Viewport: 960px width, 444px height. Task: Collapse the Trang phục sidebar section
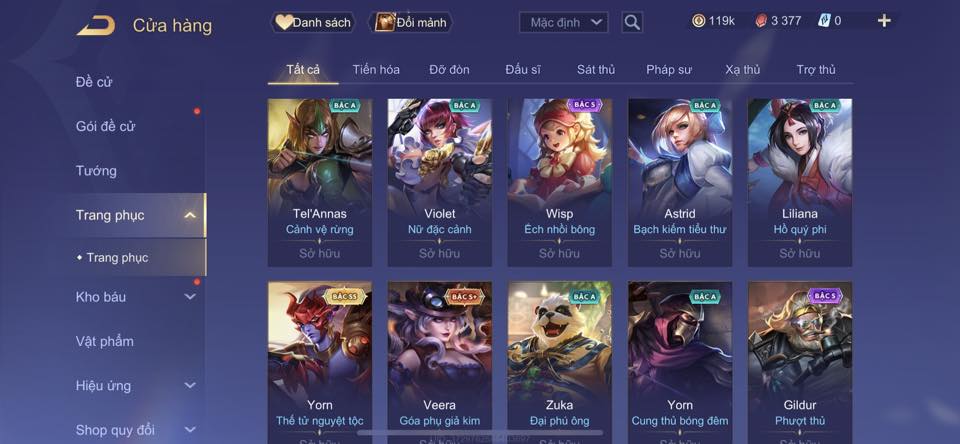[190, 215]
